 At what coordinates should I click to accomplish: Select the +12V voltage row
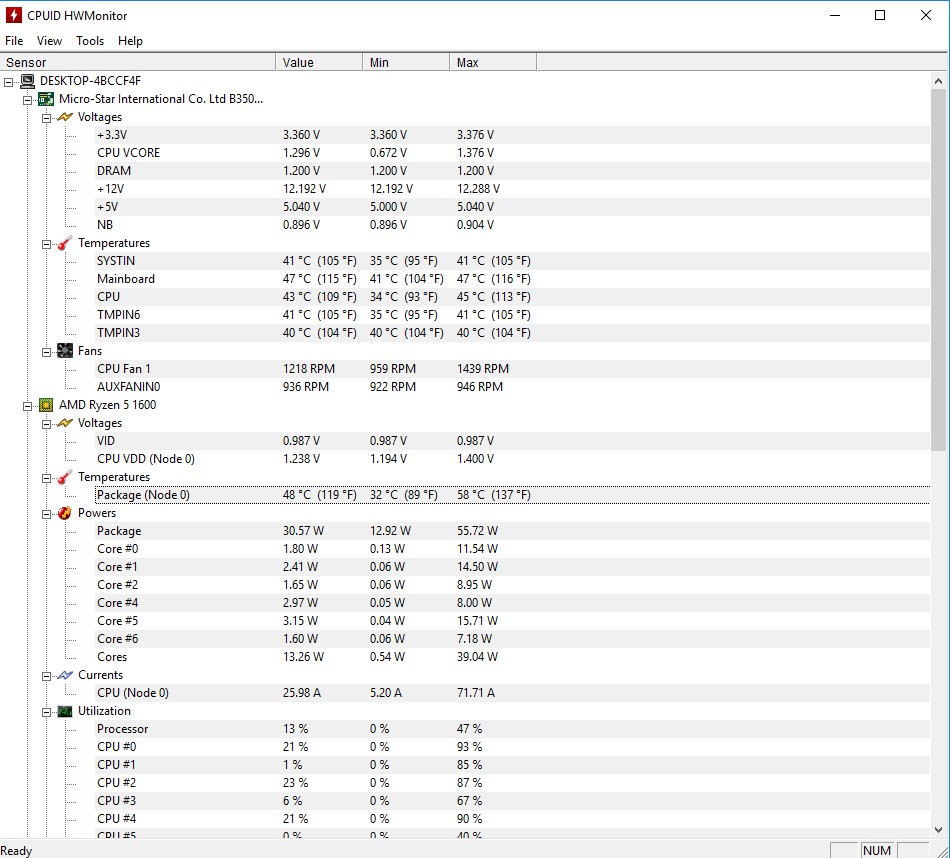(x=512, y=188)
